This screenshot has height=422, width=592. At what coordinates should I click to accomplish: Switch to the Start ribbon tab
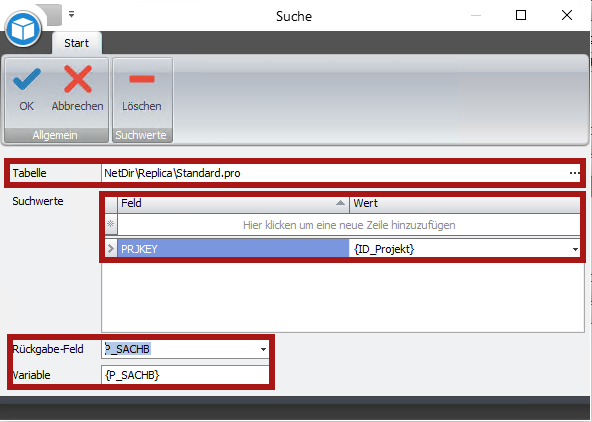pyautogui.click(x=77, y=43)
